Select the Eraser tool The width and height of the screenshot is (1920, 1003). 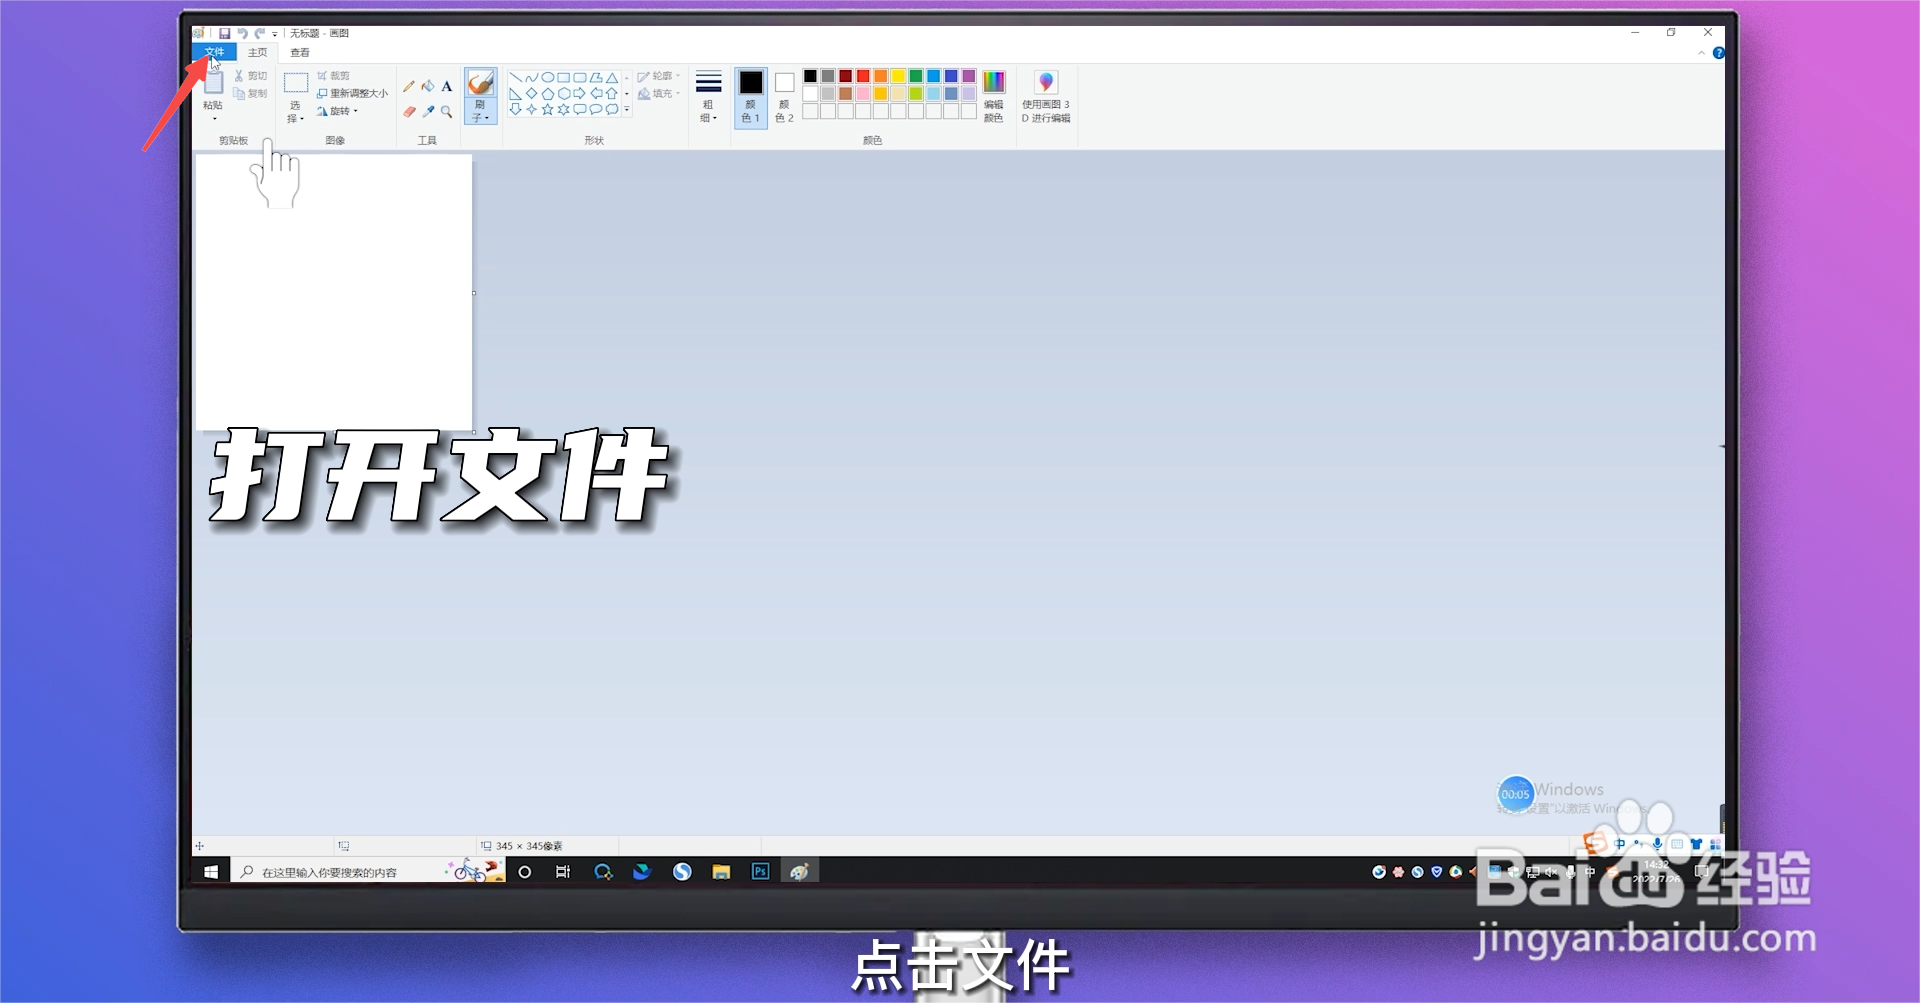pos(409,112)
